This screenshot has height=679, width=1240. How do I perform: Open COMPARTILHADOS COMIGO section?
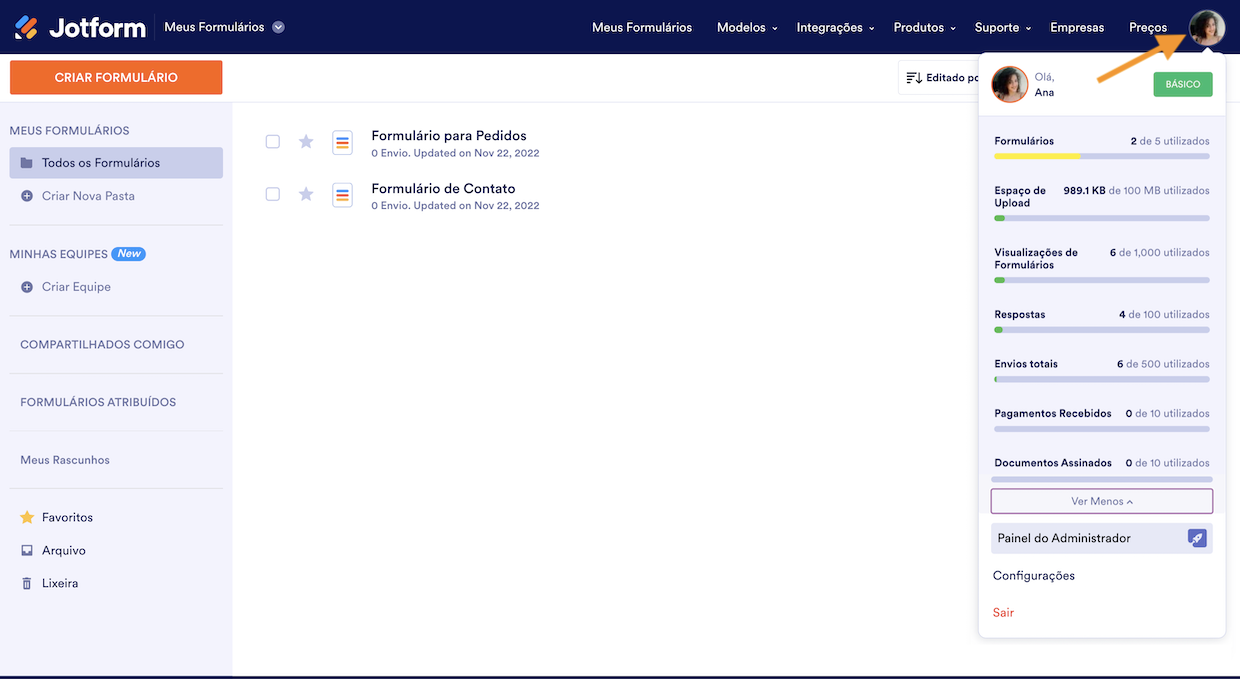102,344
